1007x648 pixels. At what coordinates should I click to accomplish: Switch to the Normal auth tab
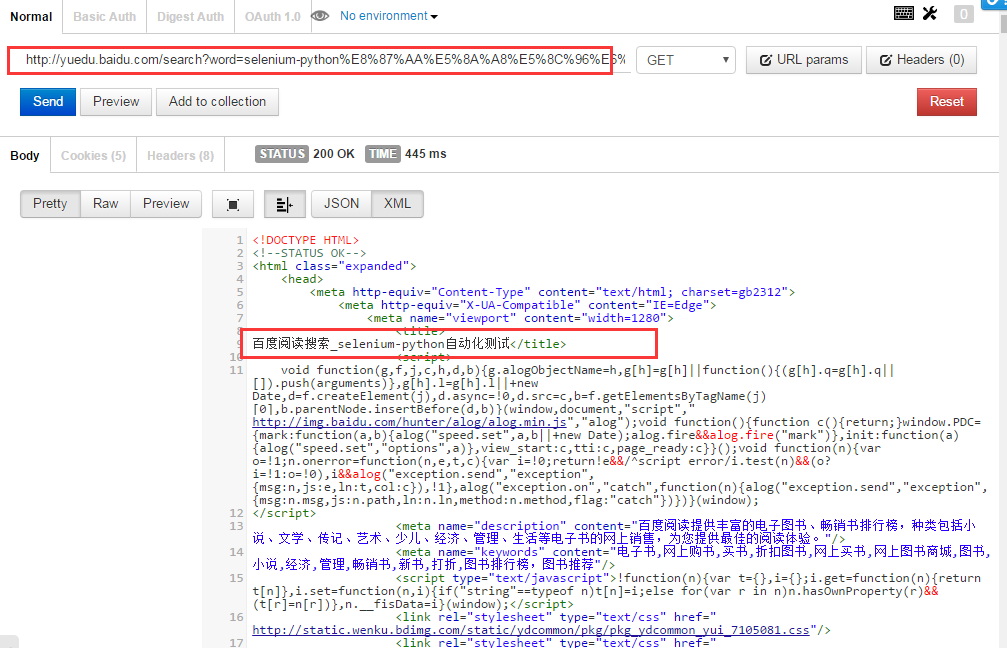(31, 17)
